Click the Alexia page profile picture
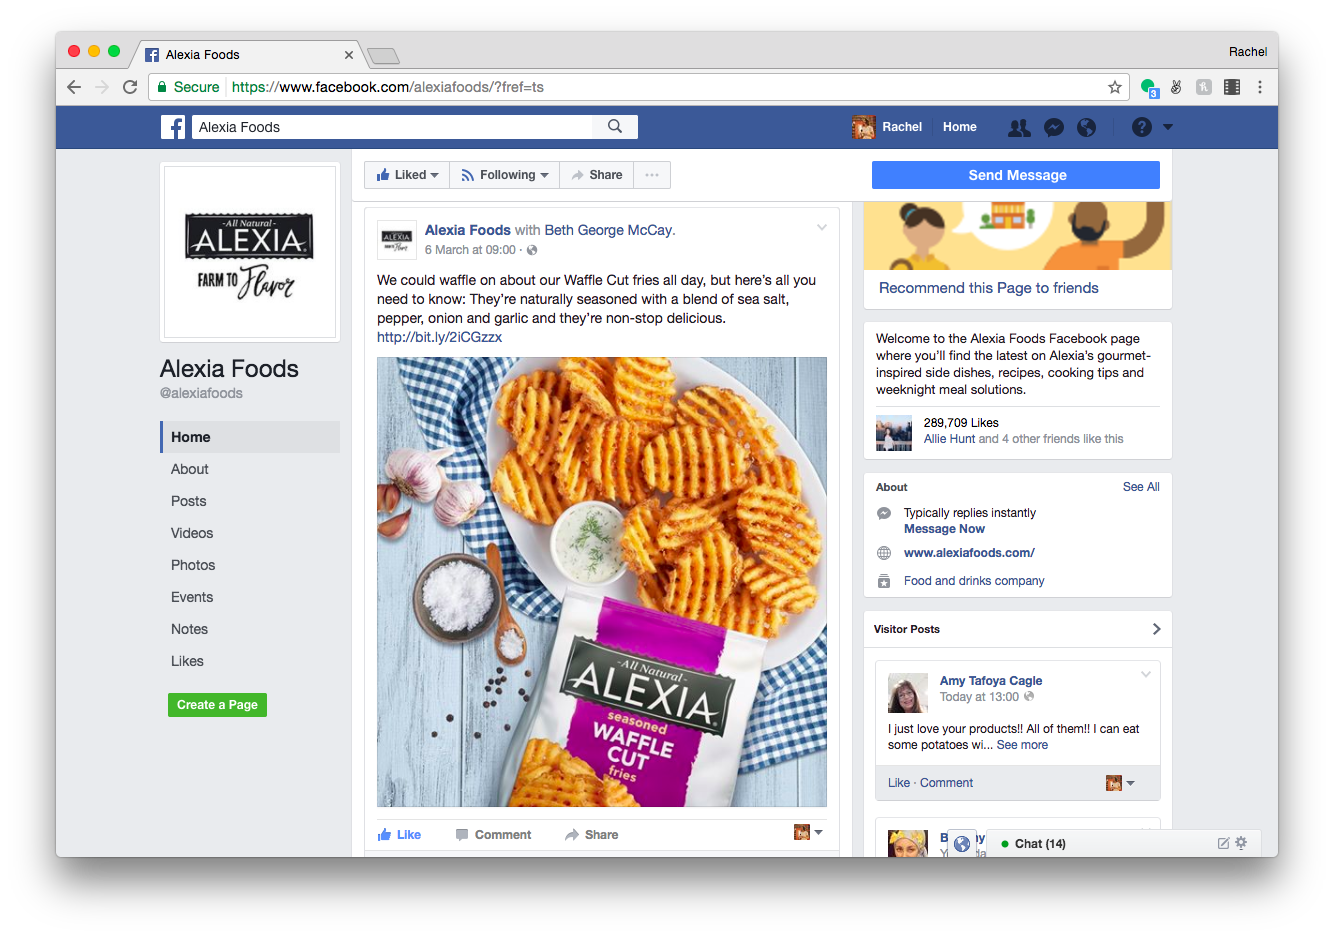This screenshot has height=937, width=1334. [x=250, y=252]
